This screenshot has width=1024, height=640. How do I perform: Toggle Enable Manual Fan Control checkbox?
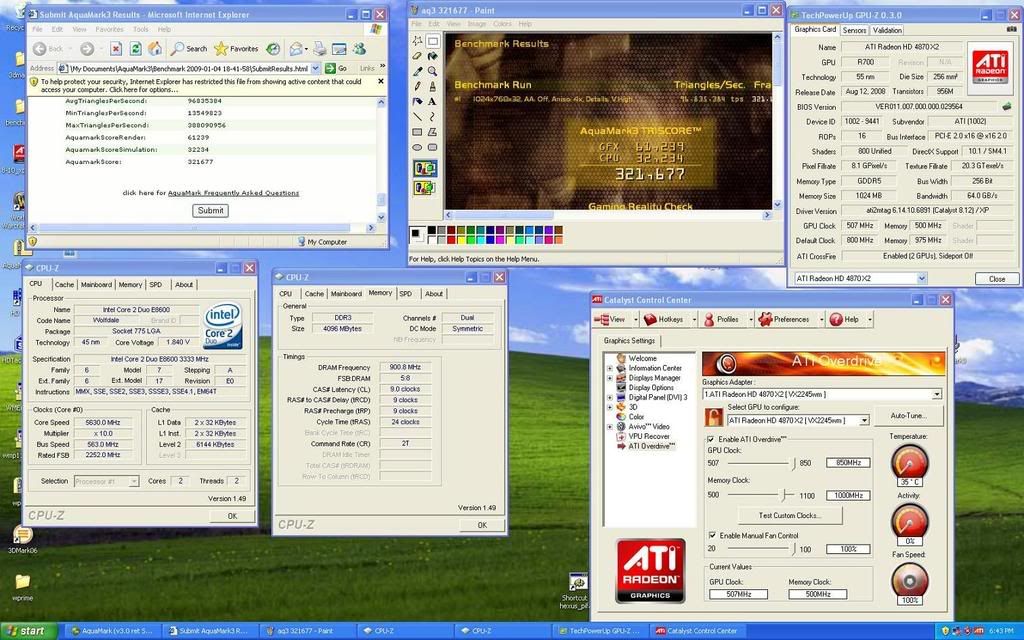click(712, 536)
